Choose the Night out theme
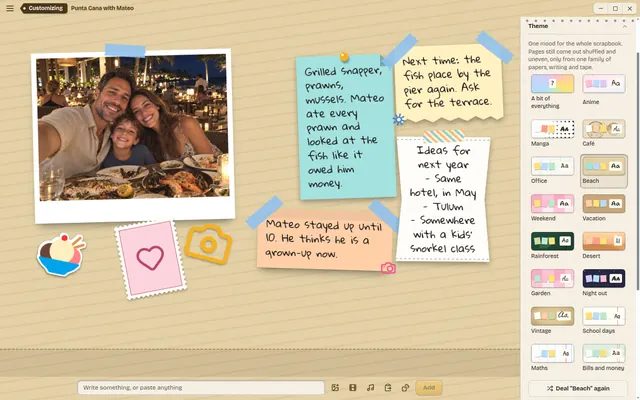The height and width of the screenshot is (400, 640). 604,282
